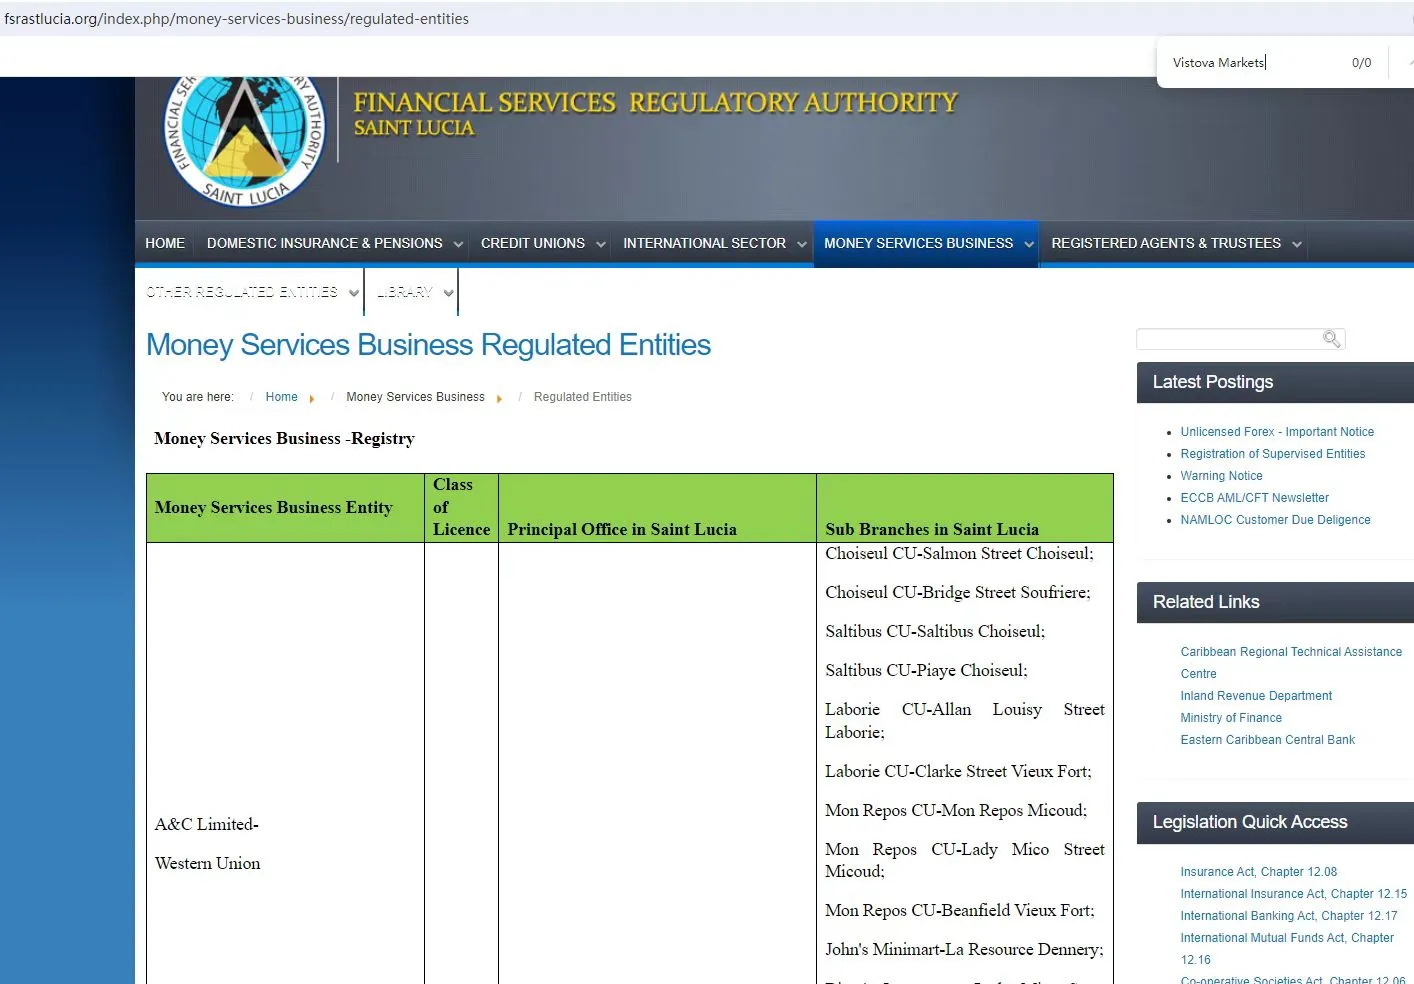Open International Mutual Funds Act link

click(1287, 949)
